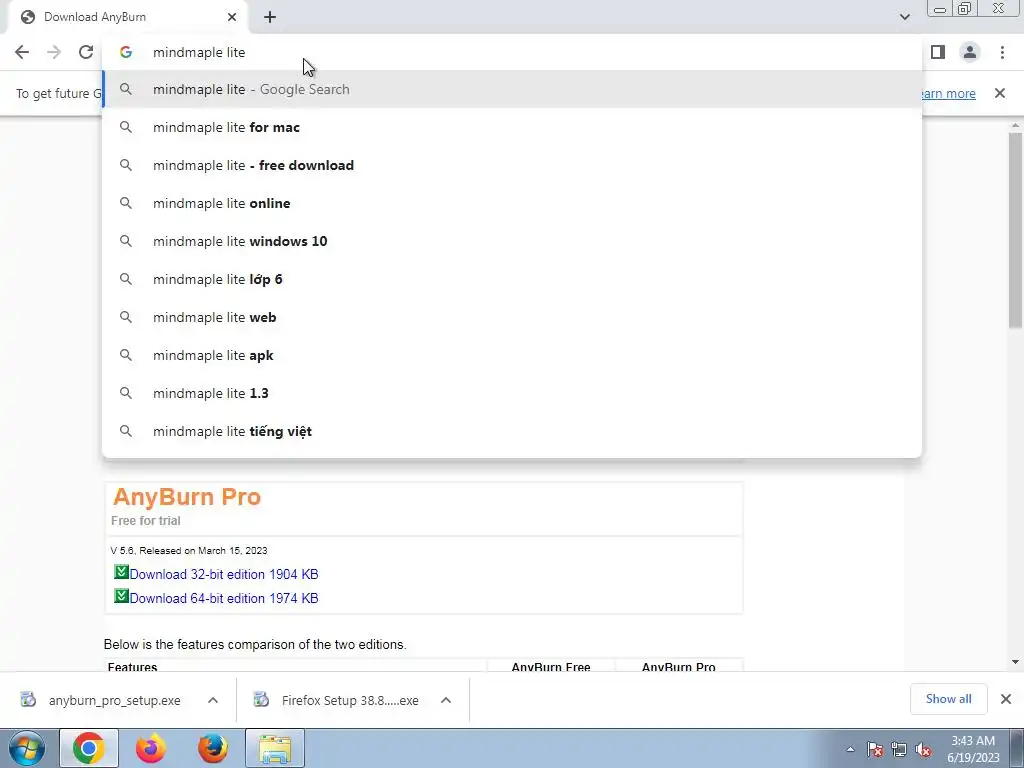Choose suggestion 'mindmaple lite lớp 6'
Viewport: 1024px width, 768px height.
coord(512,280)
